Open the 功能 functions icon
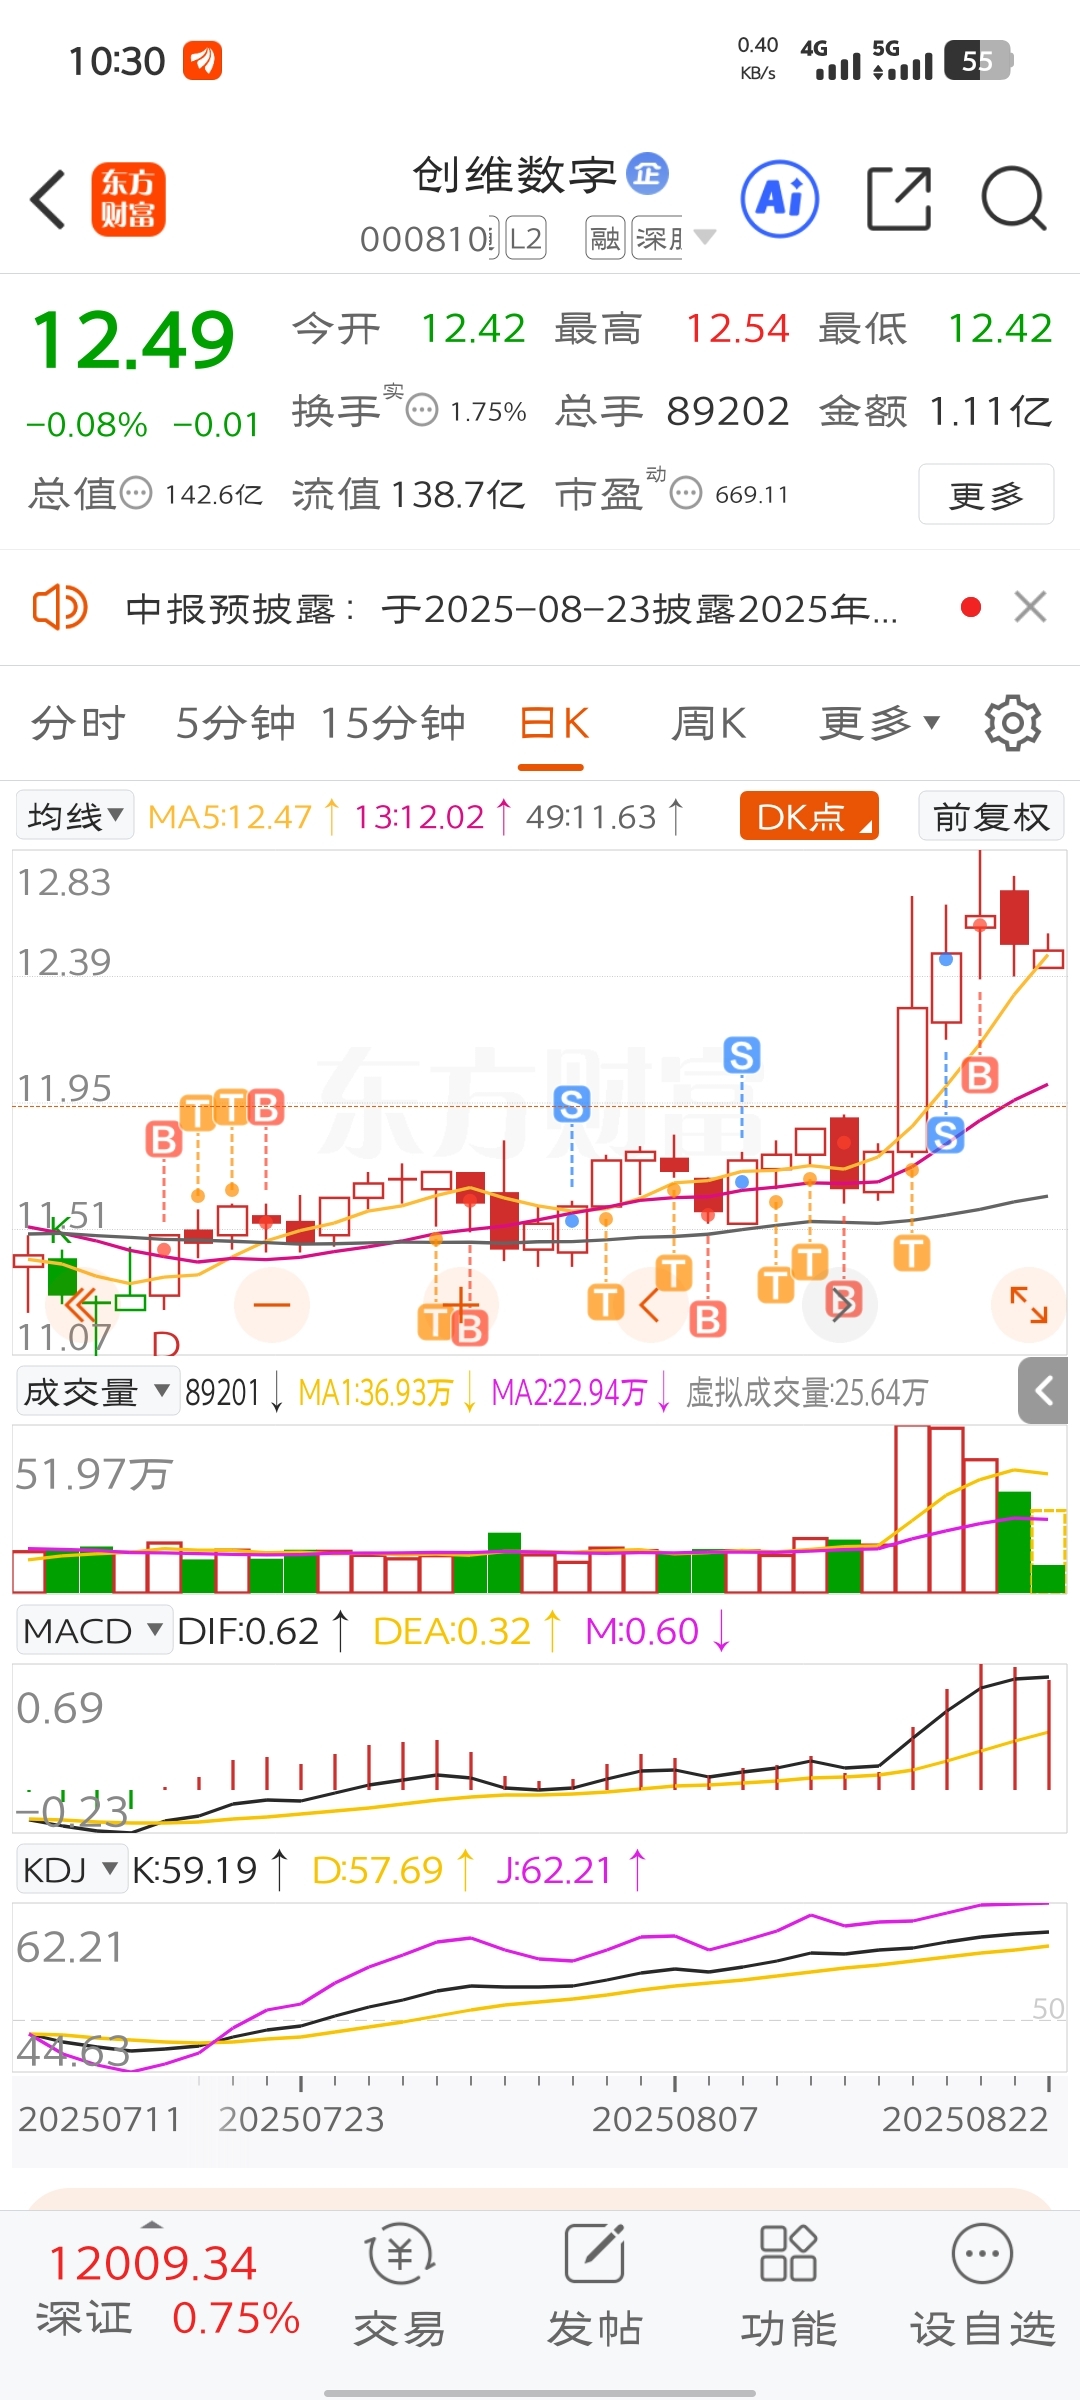 [788, 2285]
